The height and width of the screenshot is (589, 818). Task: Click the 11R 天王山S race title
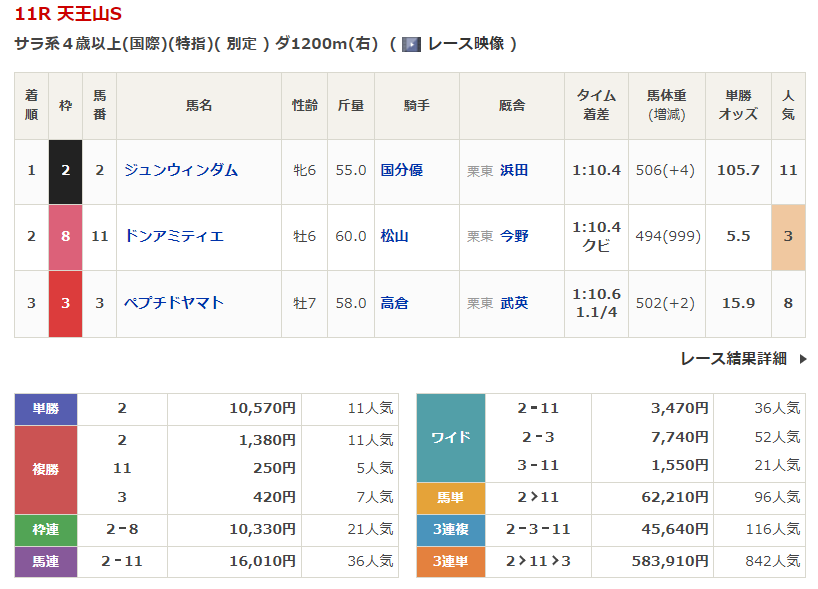tap(69, 14)
